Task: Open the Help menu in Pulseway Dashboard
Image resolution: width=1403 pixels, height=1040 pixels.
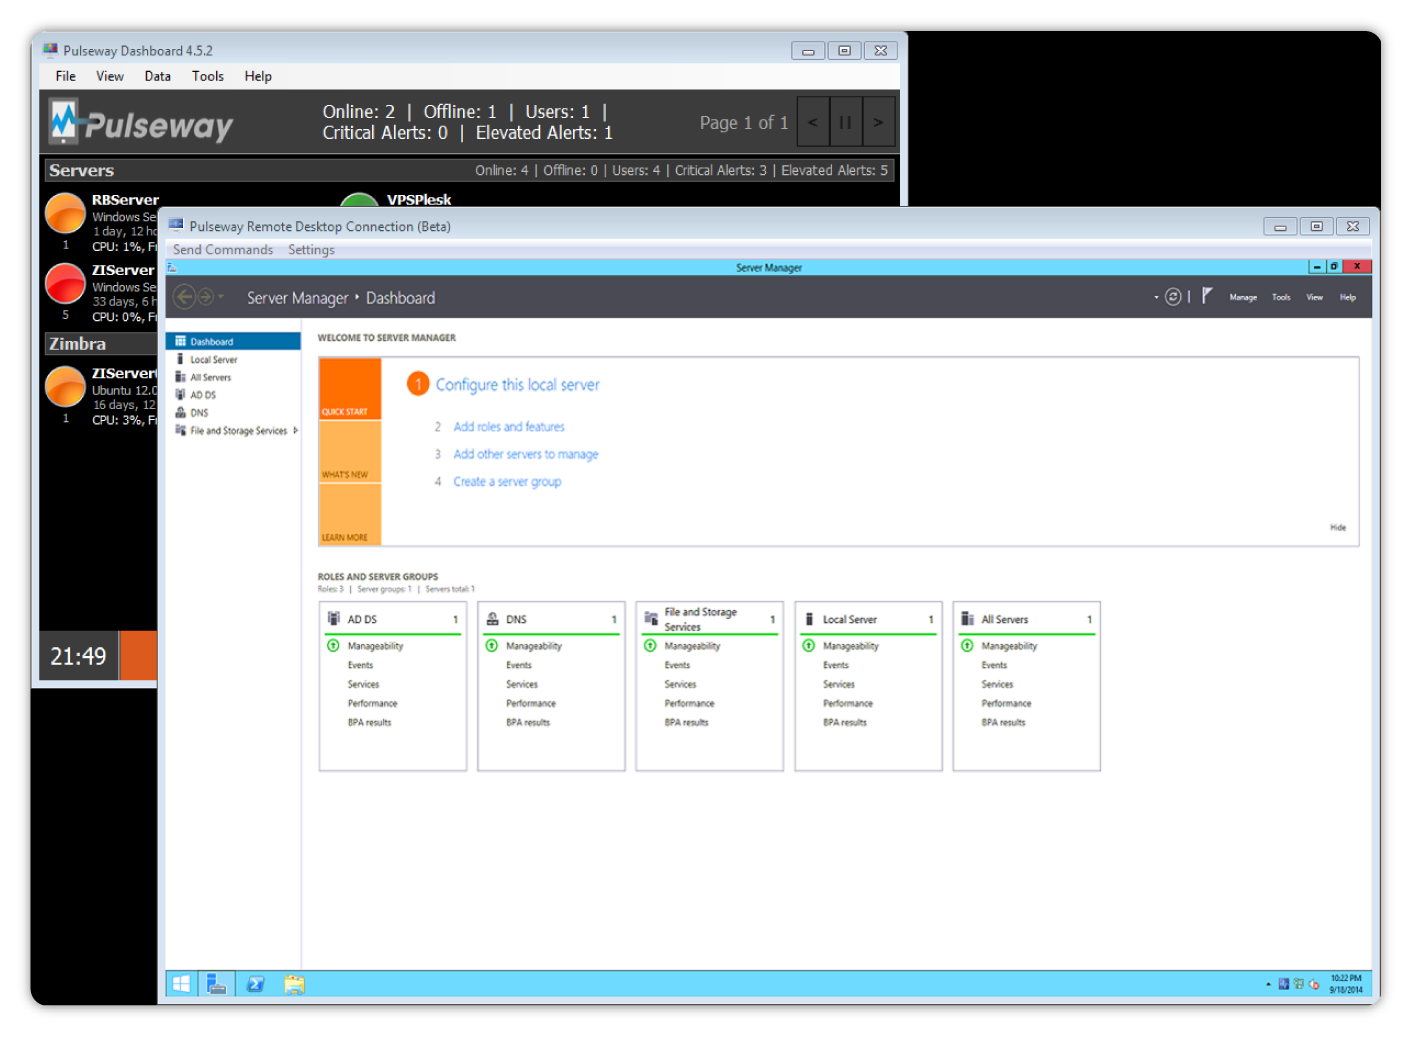Action: [258, 76]
